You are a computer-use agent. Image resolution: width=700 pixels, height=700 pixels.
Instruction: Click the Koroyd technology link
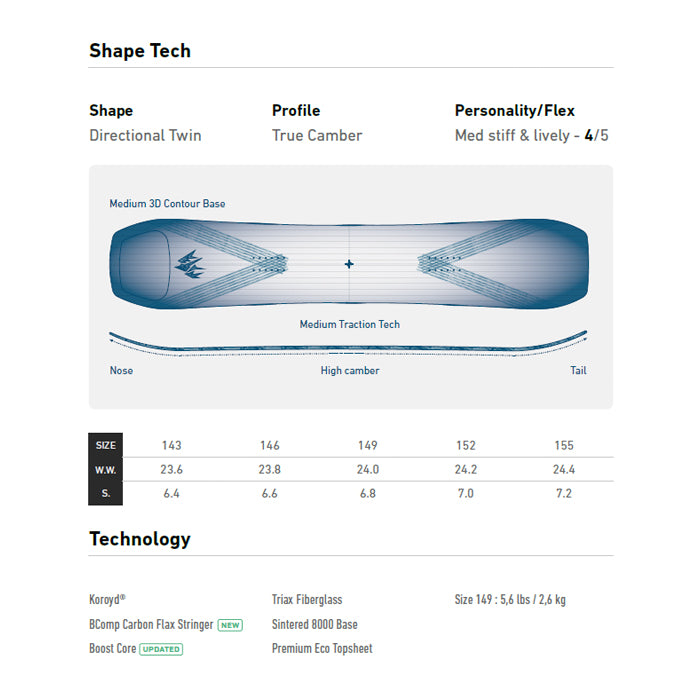click(107, 599)
